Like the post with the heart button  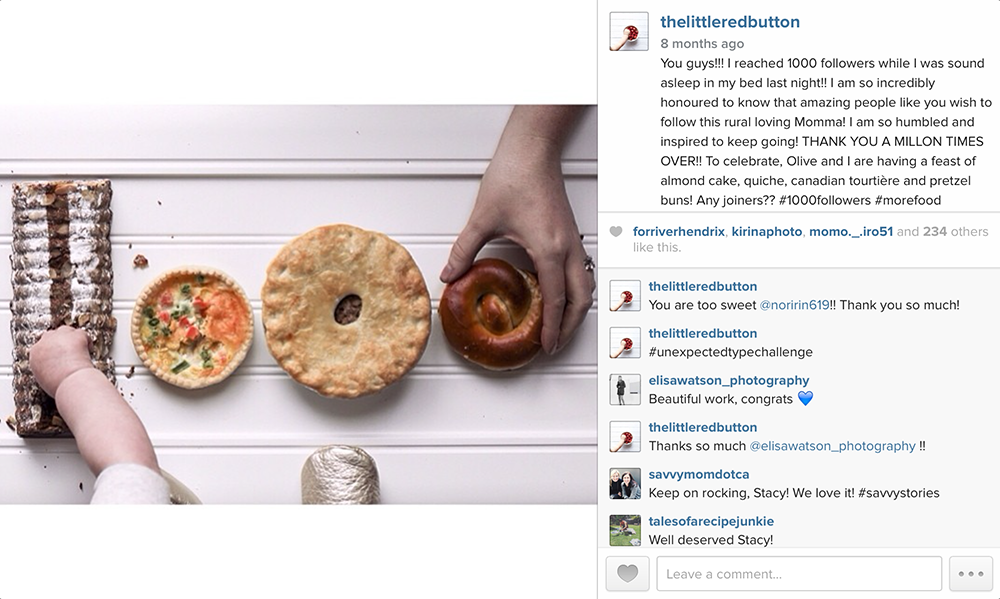[628, 573]
